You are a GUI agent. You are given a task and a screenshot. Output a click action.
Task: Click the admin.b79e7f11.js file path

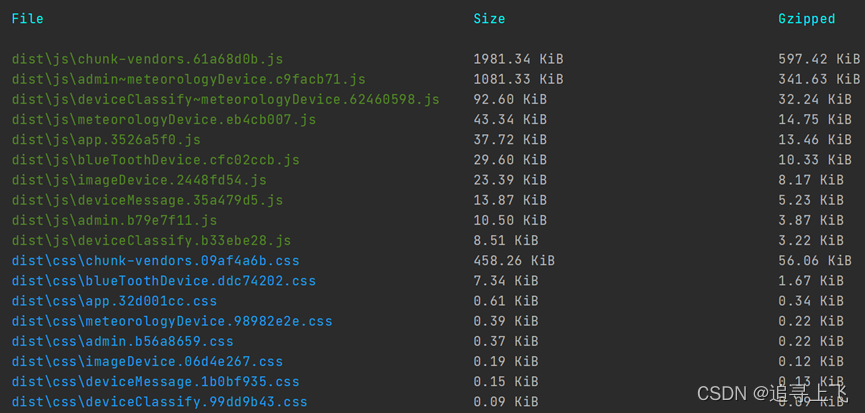[x=114, y=221]
